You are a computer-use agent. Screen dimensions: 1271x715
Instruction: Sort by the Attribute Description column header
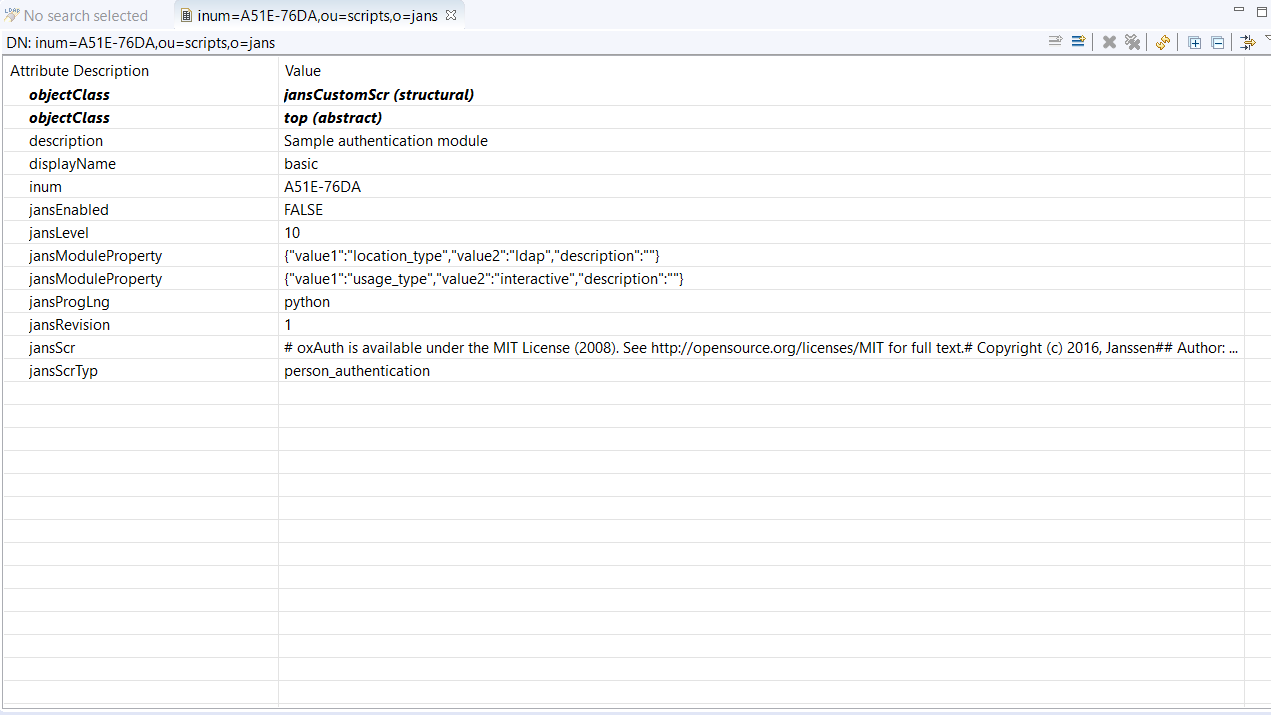[x=79, y=70]
